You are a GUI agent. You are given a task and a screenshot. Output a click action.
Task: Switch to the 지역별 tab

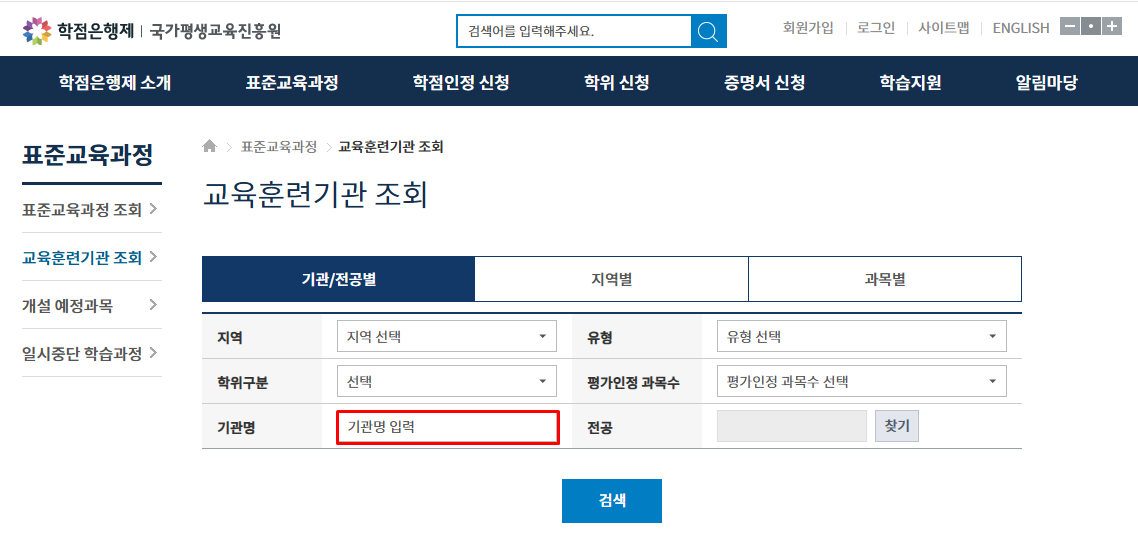point(611,279)
